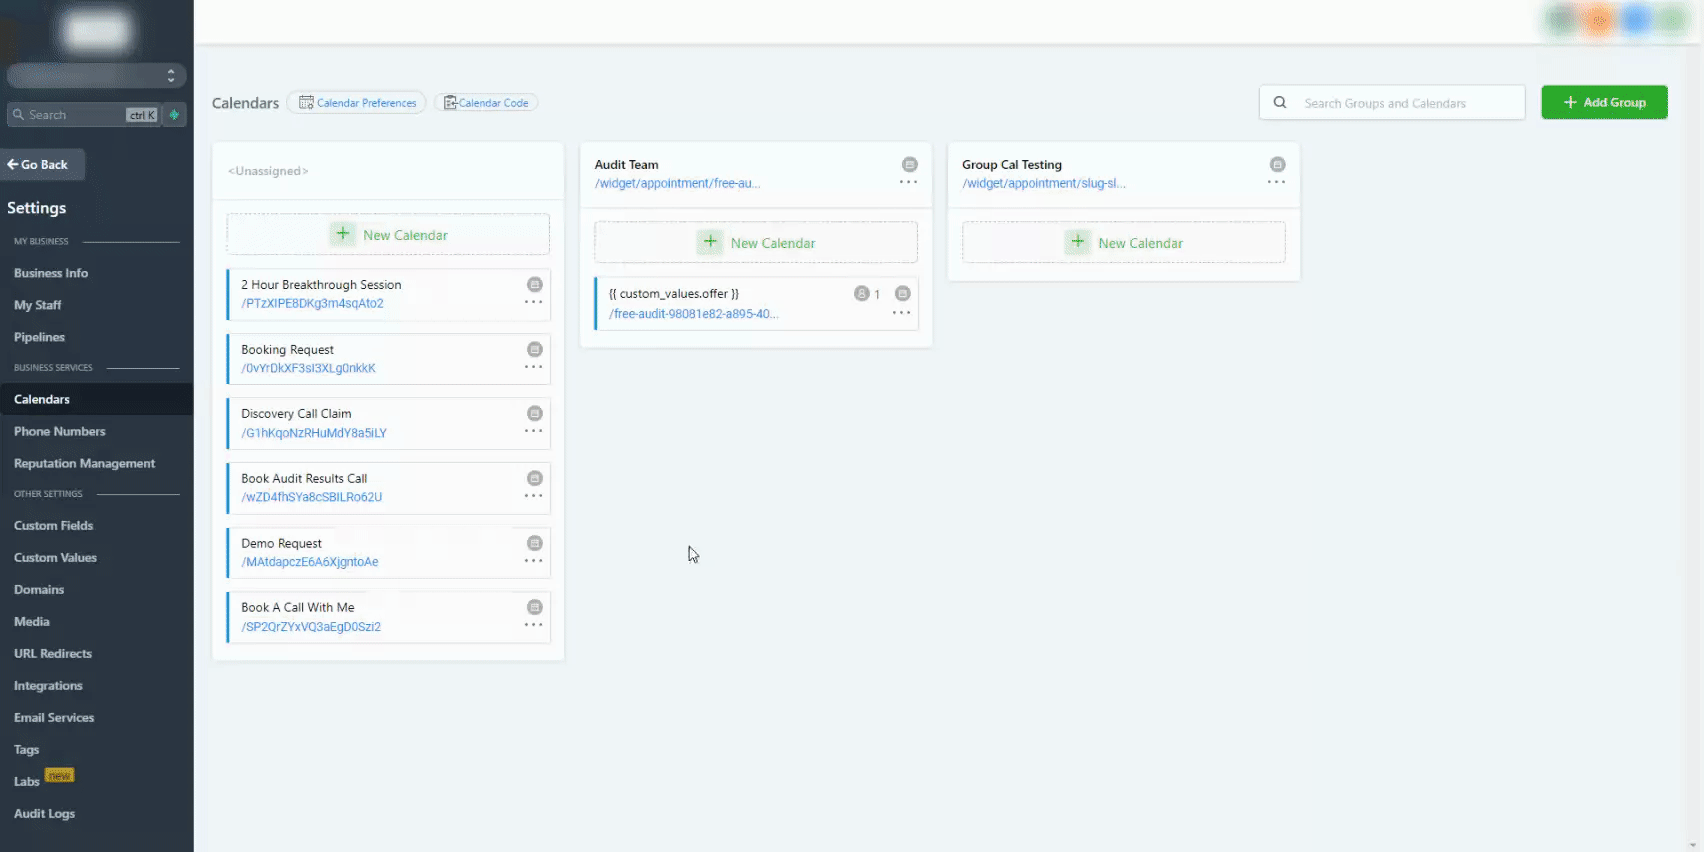Click the calendar icon on Demo Request card
1704x852 pixels.
535,543
